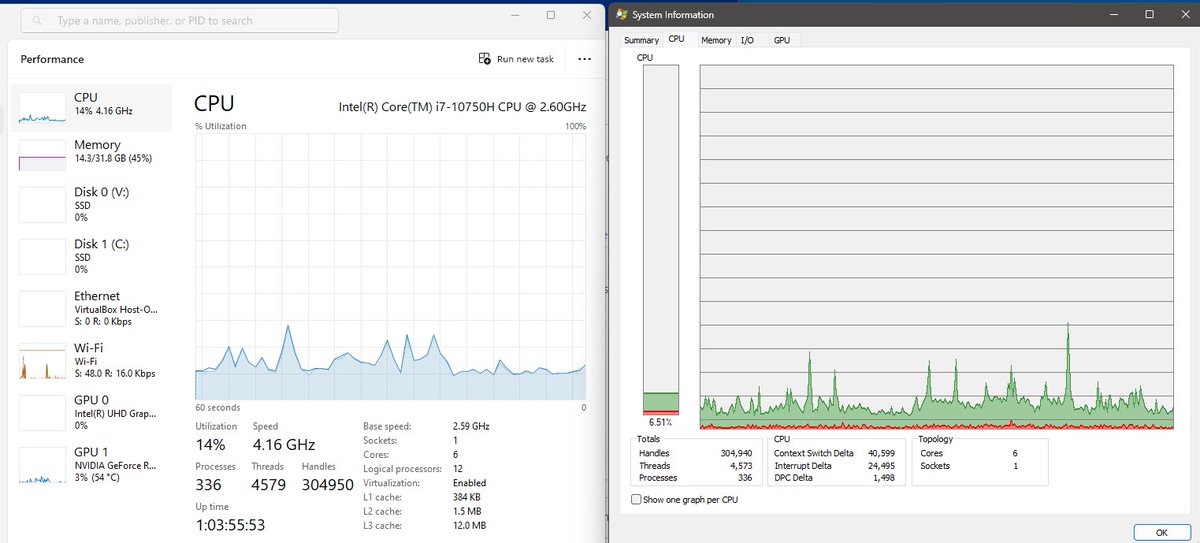Click the Intel Core i7-10750H processor name
Screen dimensions: 1200x543
pyautogui.click(x=463, y=106)
